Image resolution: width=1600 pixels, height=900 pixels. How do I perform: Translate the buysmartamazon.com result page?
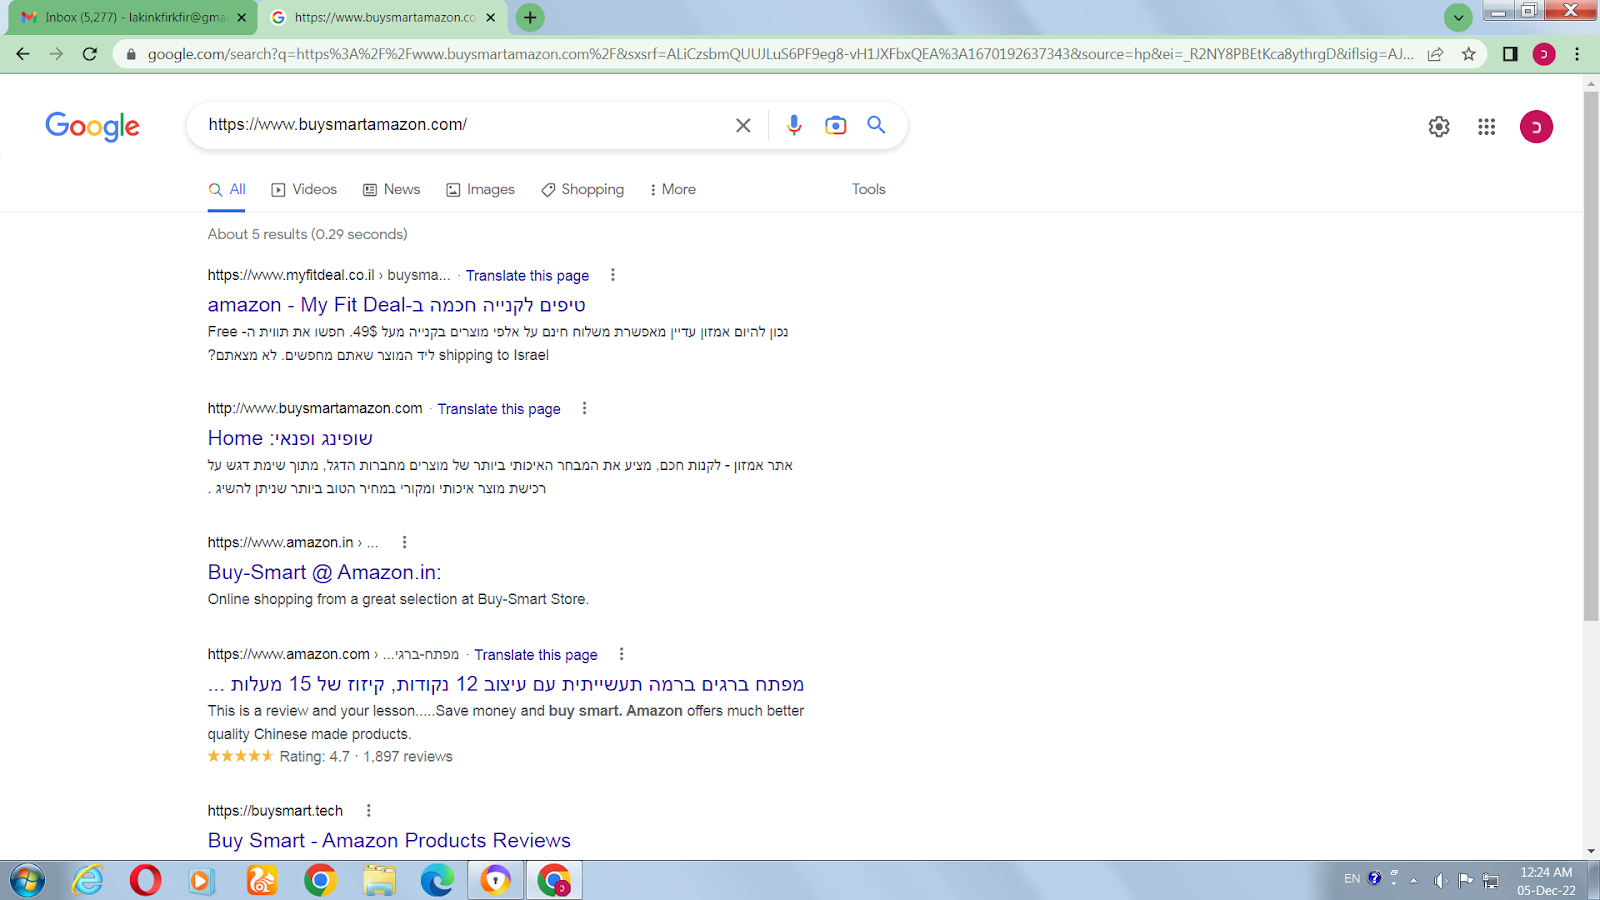point(499,409)
